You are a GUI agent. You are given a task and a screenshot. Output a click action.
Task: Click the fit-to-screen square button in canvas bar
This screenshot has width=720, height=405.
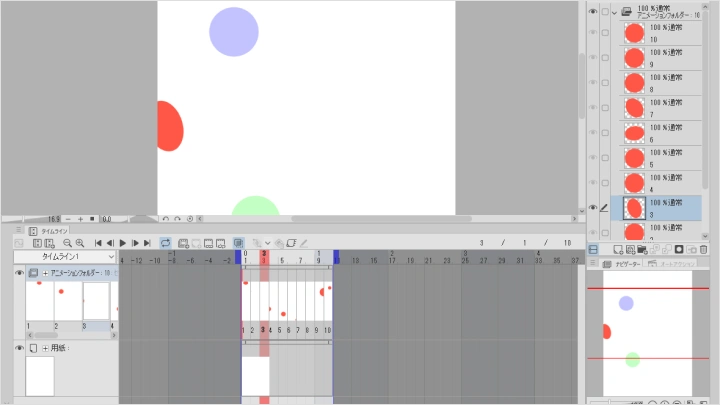click(92, 219)
